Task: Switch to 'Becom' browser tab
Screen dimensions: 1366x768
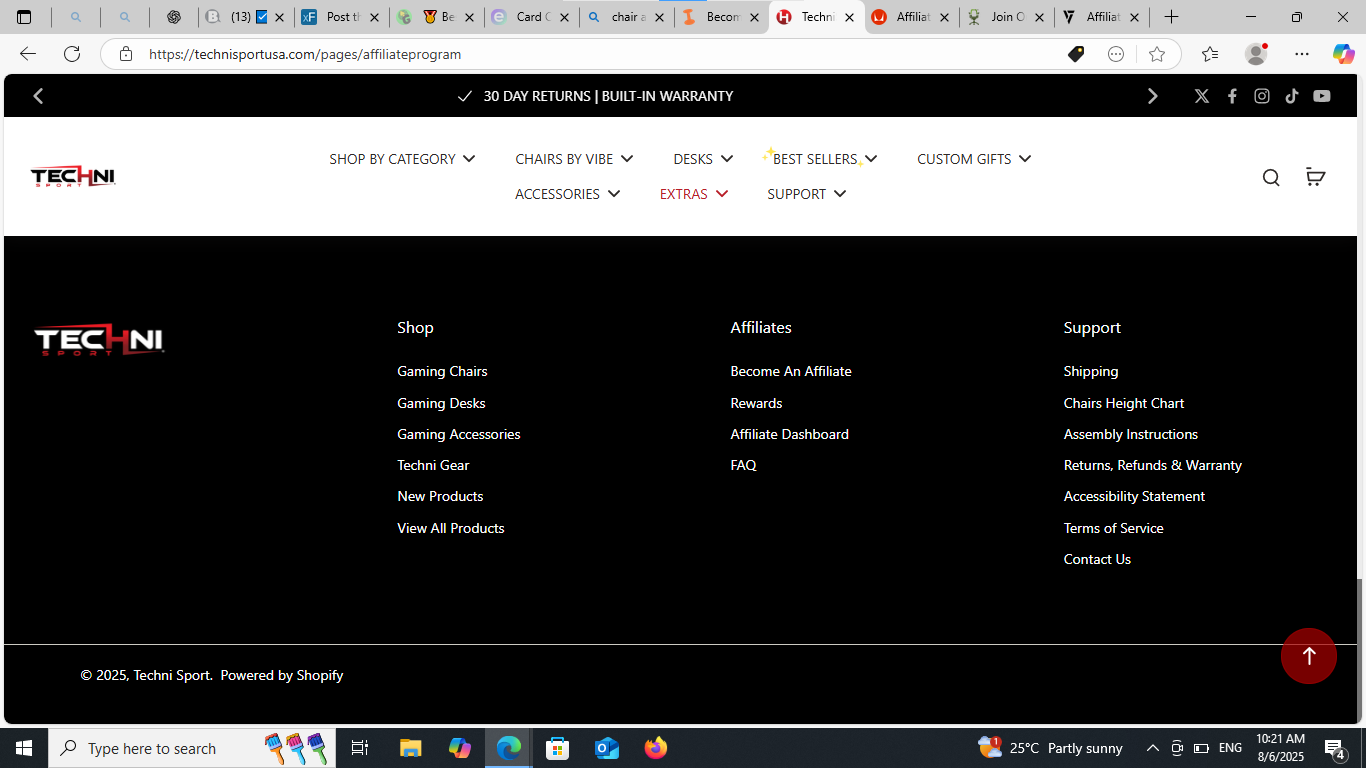Action: click(x=721, y=17)
